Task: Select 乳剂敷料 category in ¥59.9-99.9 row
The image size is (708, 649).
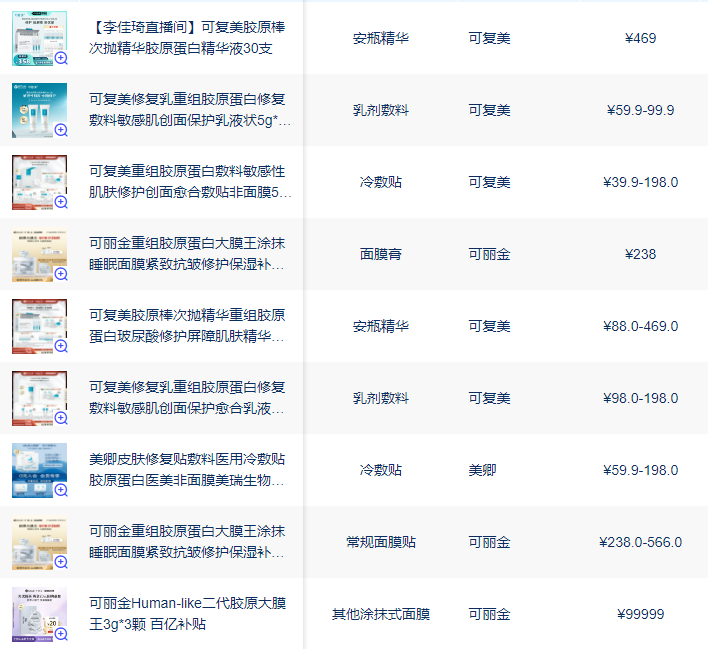Action: (x=381, y=110)
